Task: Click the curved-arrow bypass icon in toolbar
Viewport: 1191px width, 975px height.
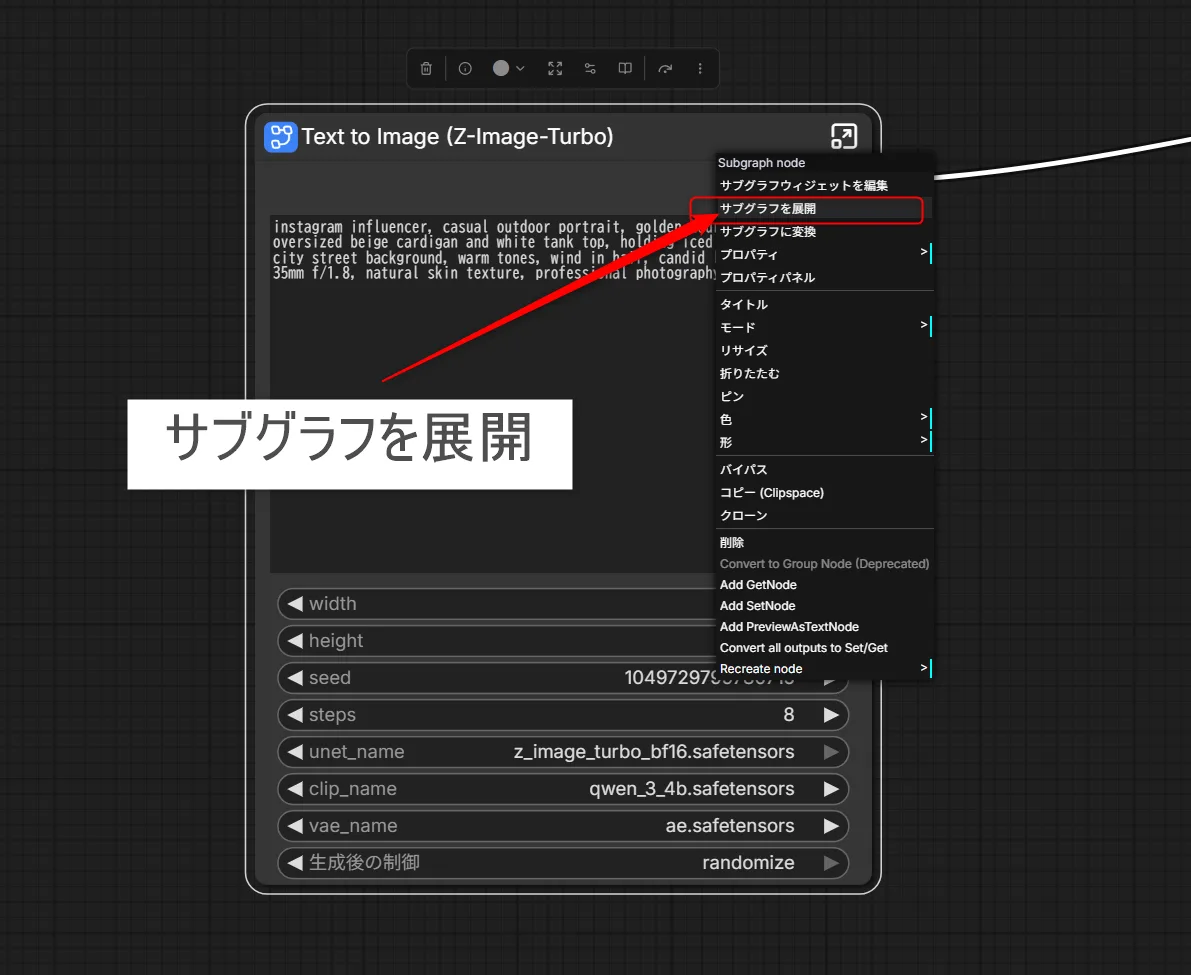Action: [x=665, y=68]
